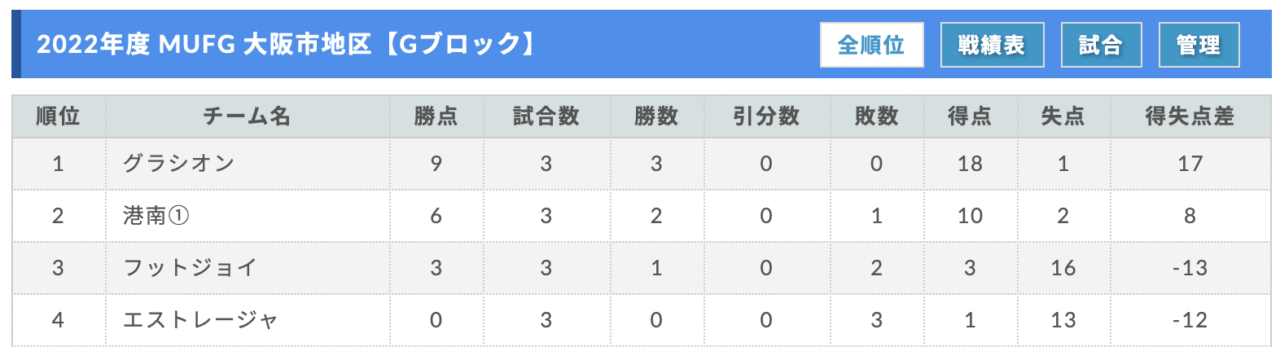Select team name フットジョイ
Screen dimensions: 1280x360
(x=189, y=268)
